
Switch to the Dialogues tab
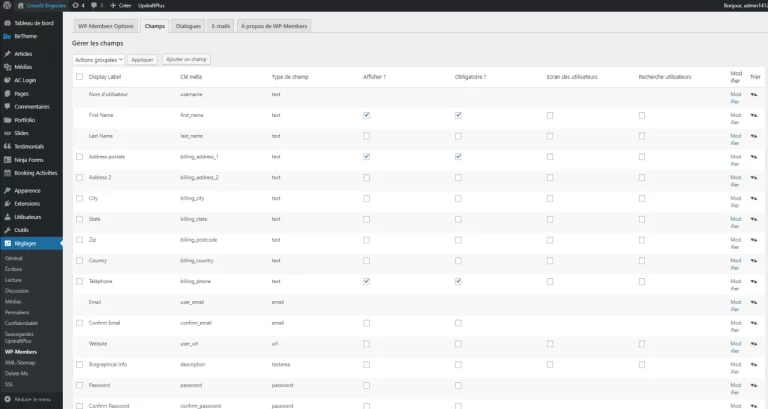tap(188, 26)
